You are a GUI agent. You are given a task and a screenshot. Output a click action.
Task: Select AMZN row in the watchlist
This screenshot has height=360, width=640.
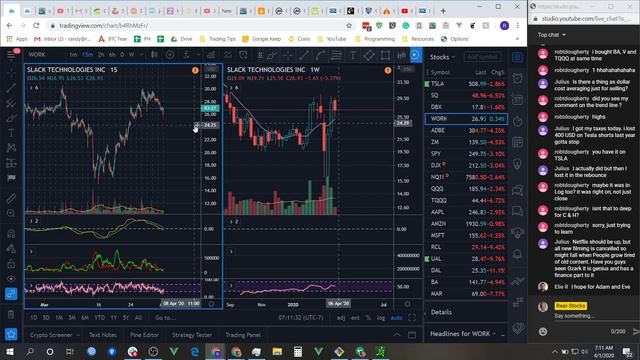point(466,224)
